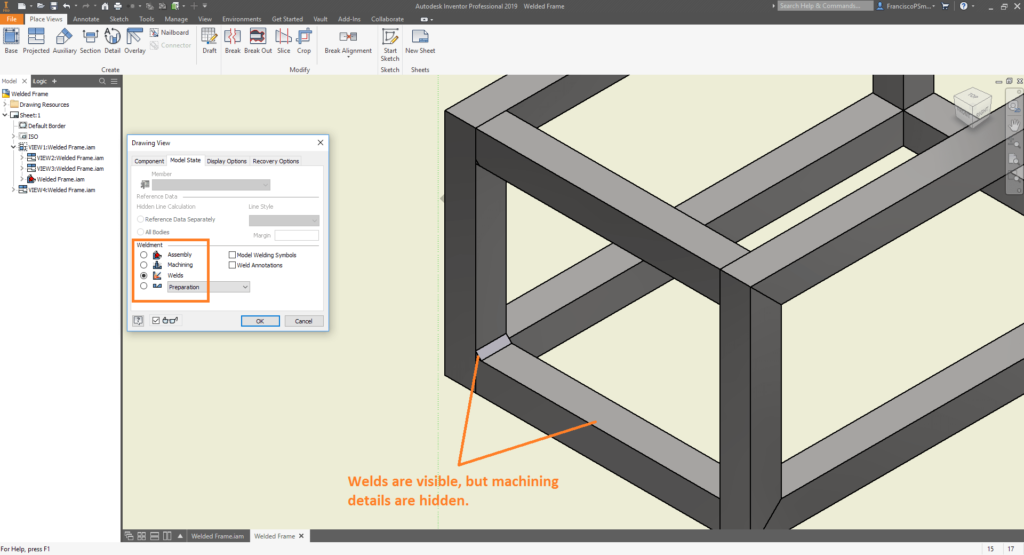Viewport: 1024px width, 555px height.
Task: Open the Manage ribbon tab
Action: 176,19
